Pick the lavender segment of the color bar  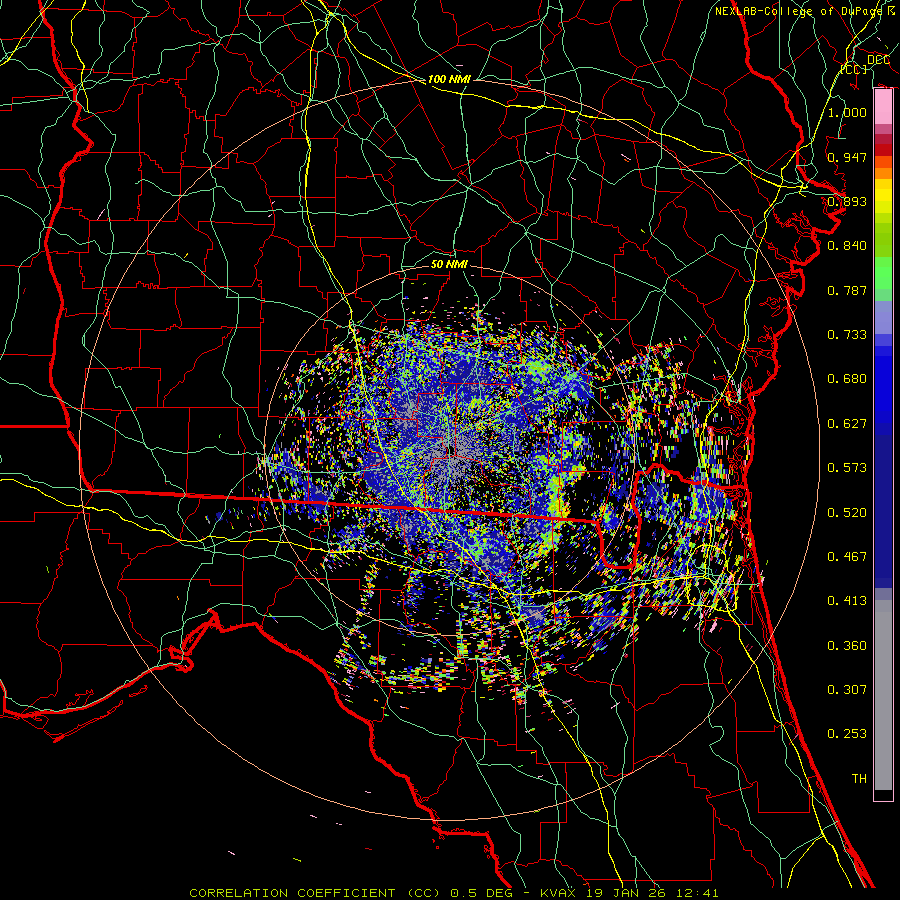click(x=883, y=317)
